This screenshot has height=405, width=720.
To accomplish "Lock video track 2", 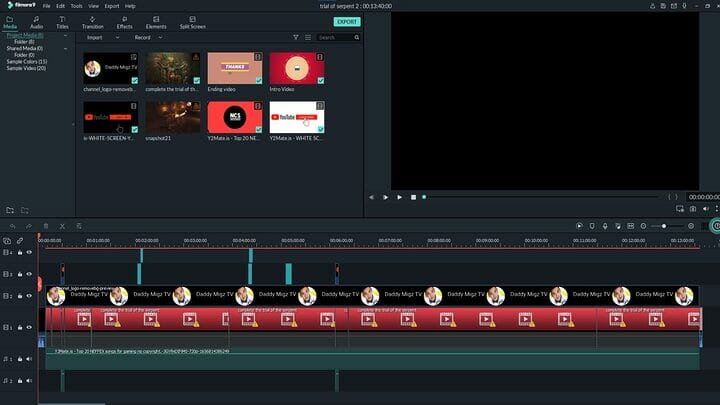I will point(20,296).
